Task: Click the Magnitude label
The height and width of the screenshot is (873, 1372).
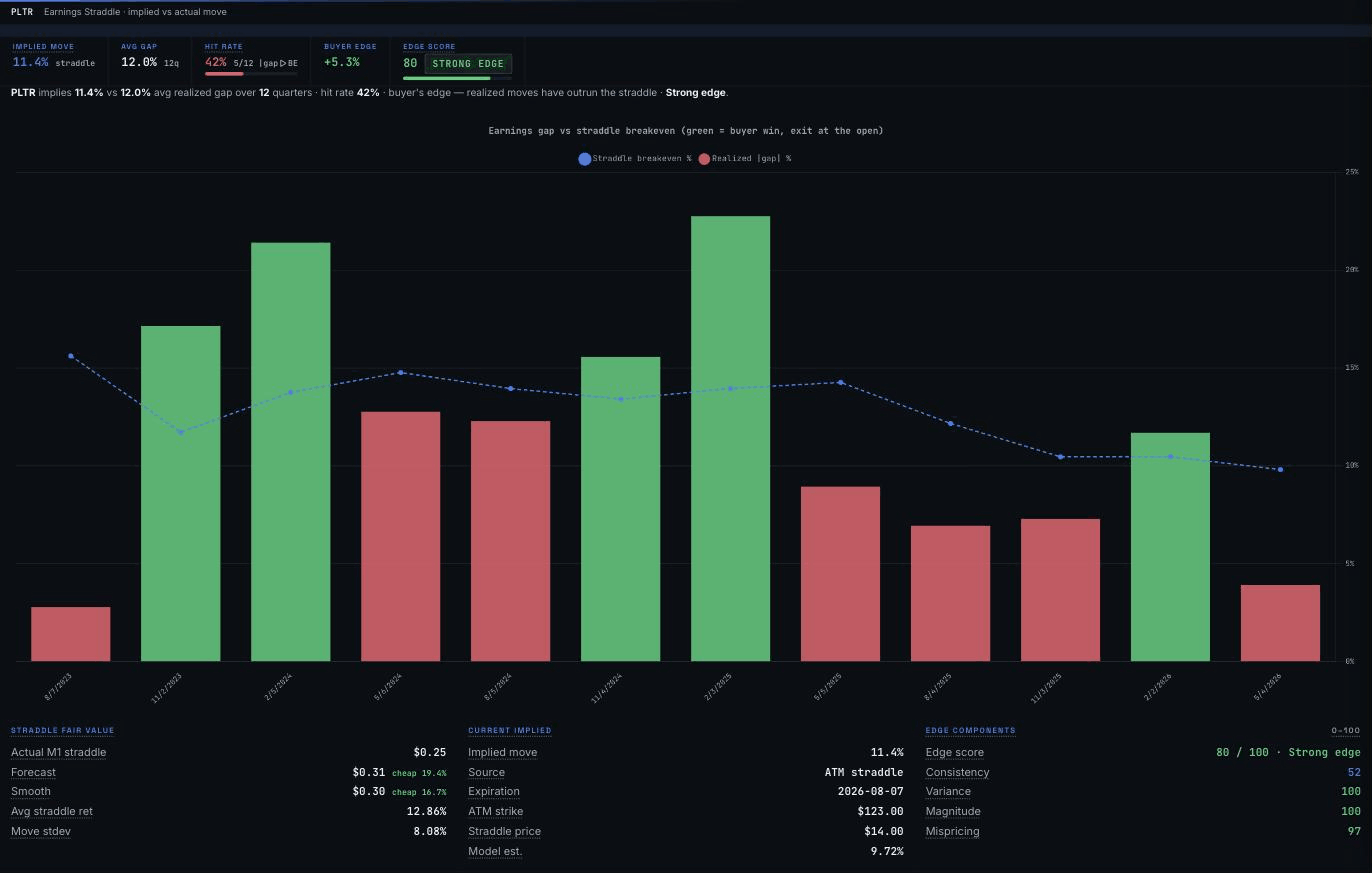Action: (953, 811)
